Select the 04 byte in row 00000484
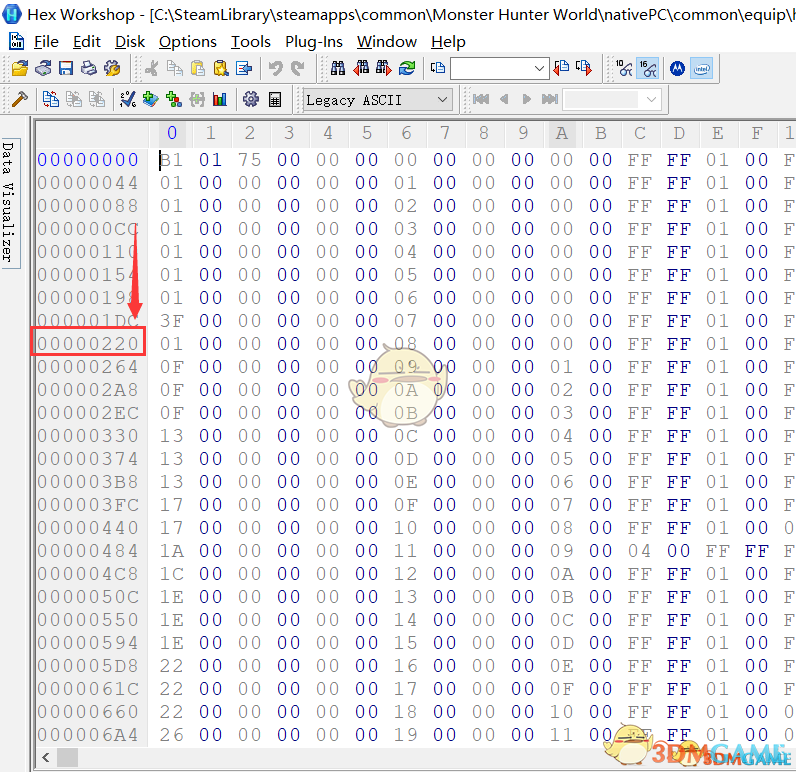Screen dimensions: 796x772 pos(639,551)
